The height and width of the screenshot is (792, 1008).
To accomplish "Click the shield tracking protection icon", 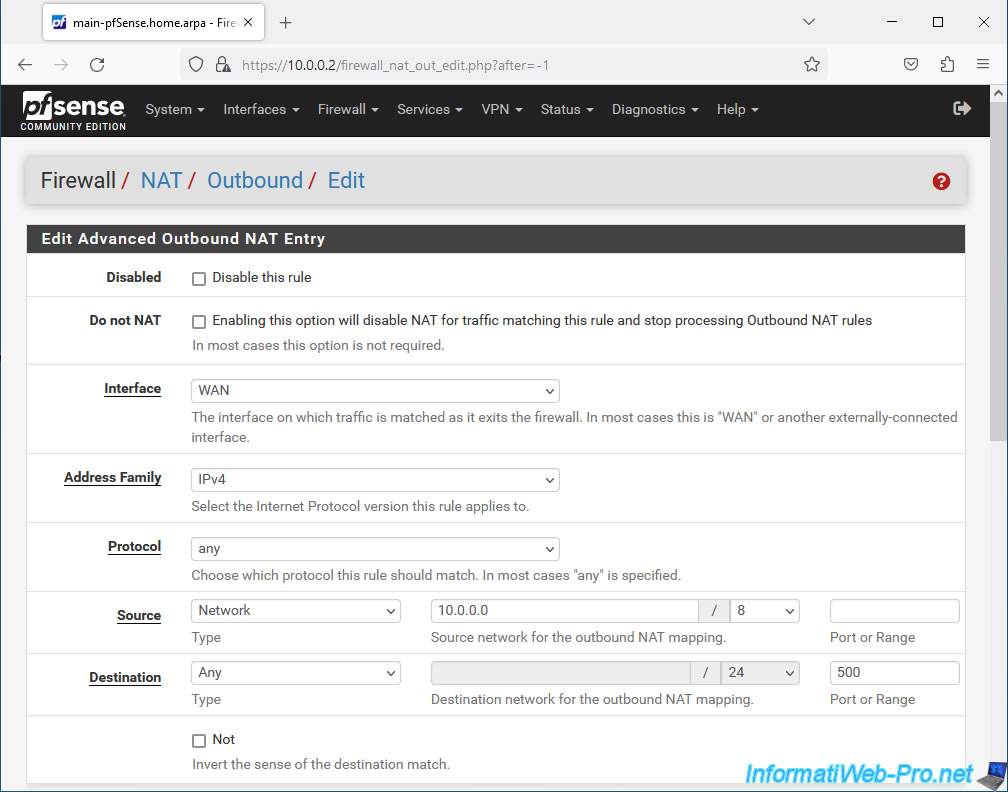I will (196, 64).
